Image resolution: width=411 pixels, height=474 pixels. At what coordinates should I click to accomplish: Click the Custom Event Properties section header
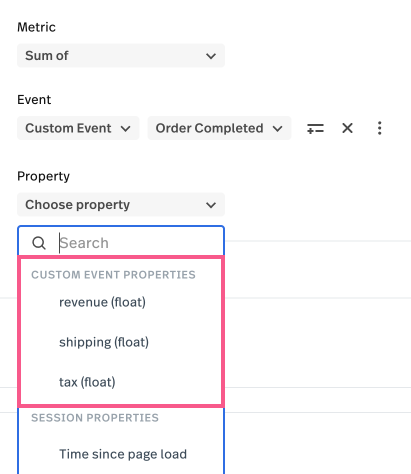(113, 275)
